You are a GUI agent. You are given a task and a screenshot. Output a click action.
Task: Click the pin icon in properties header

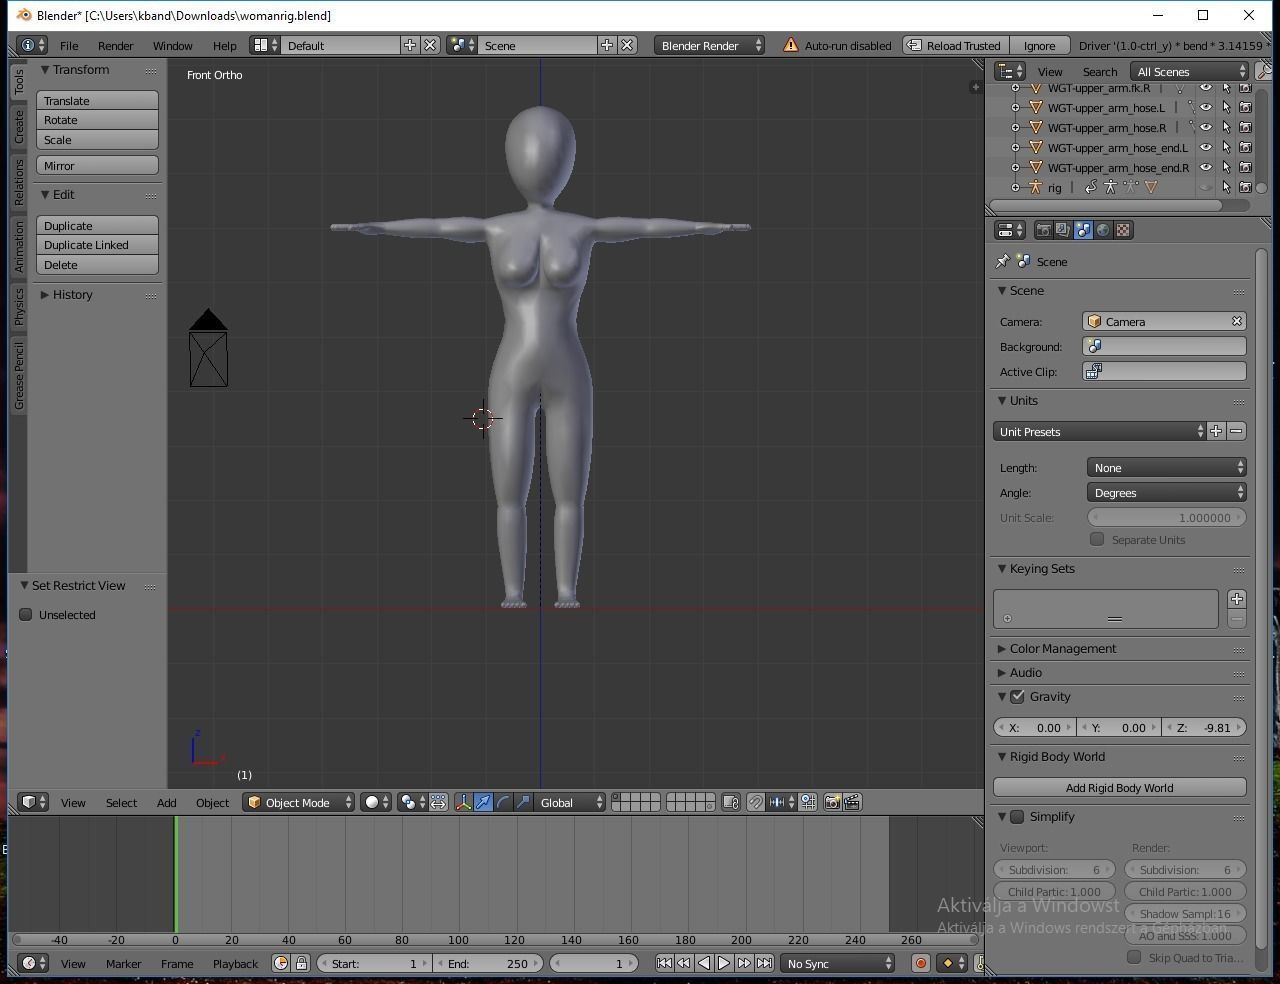(x=1003, y=261)
